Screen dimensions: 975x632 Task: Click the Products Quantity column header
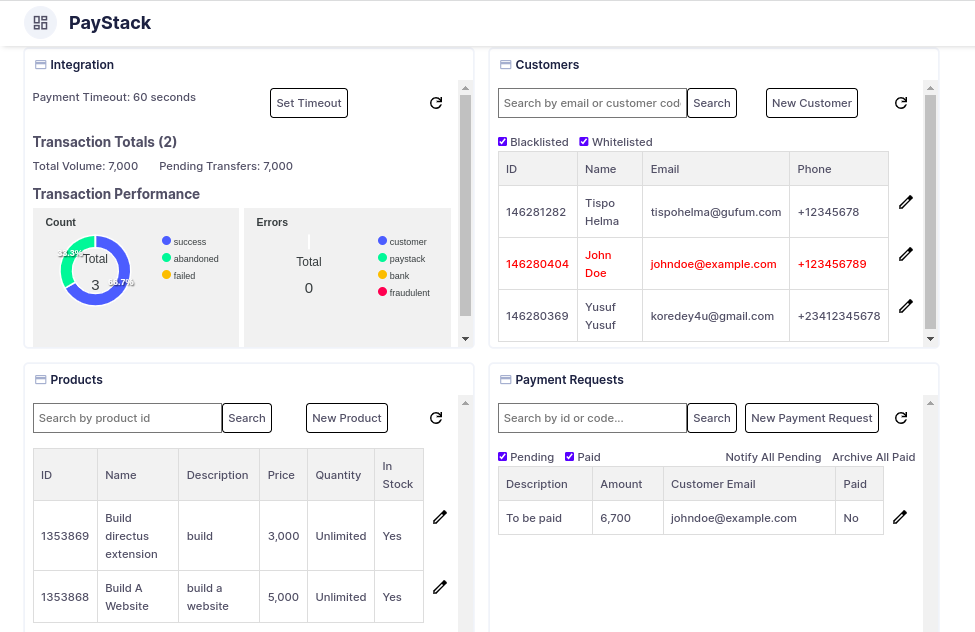point(341,475)
